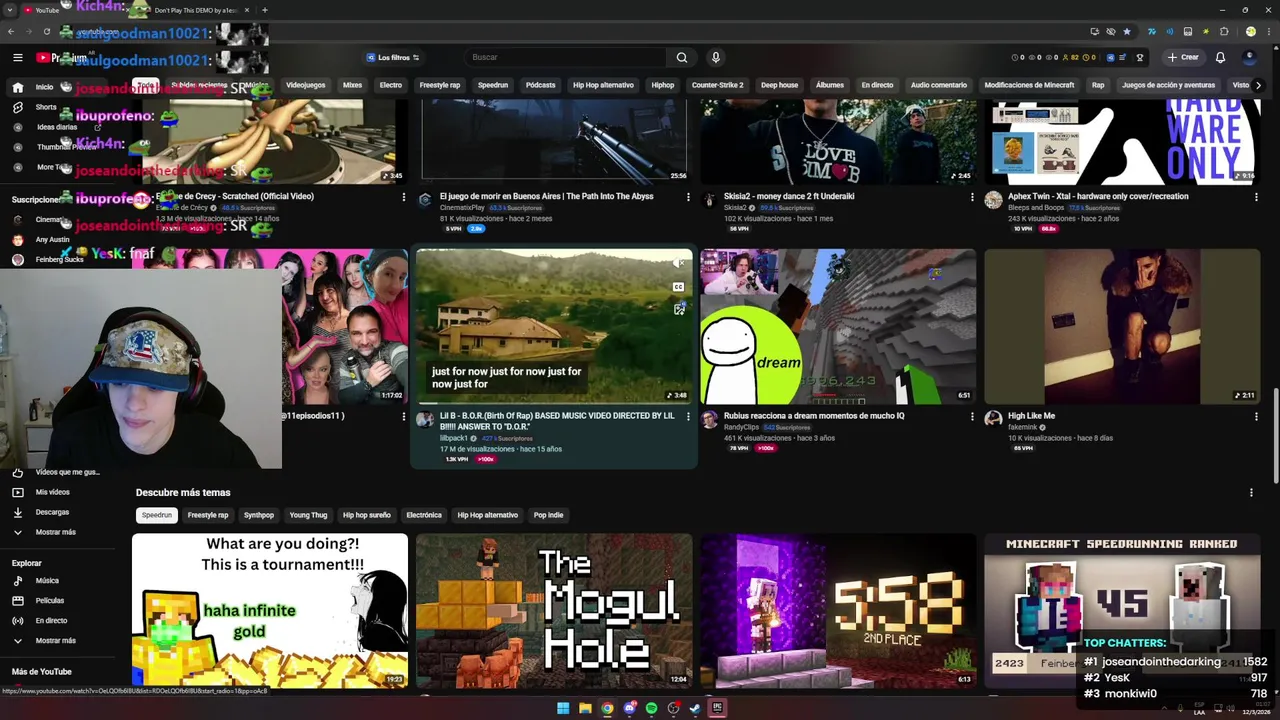This screenshot has width=1280, height=720.
Task: Unmute the Lil B video preview
Action: (679, 264)
